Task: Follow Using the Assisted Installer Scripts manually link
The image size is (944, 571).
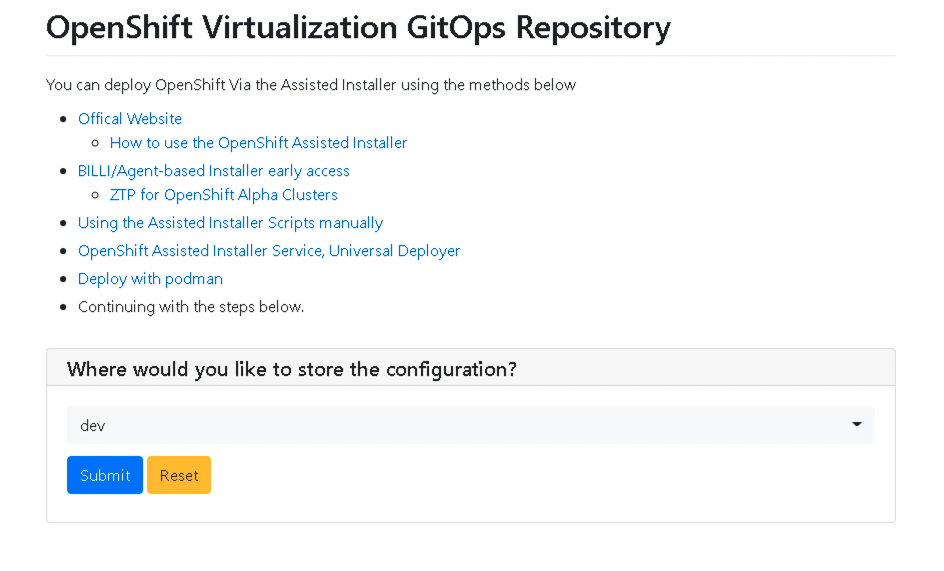Action: pos(230,223)
